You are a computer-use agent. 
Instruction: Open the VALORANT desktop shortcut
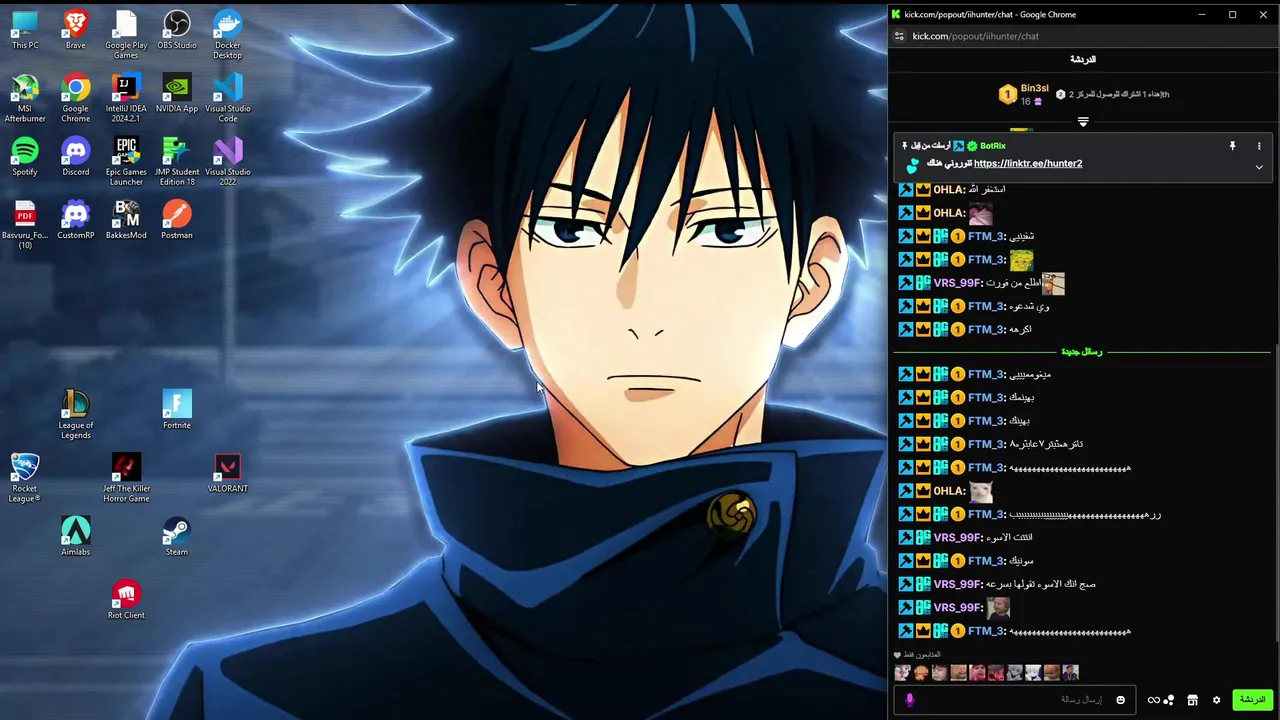[228, 472]
